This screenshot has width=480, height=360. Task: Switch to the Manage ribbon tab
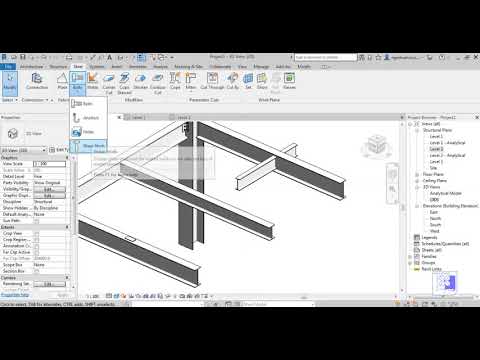click(x=261, y=67)
